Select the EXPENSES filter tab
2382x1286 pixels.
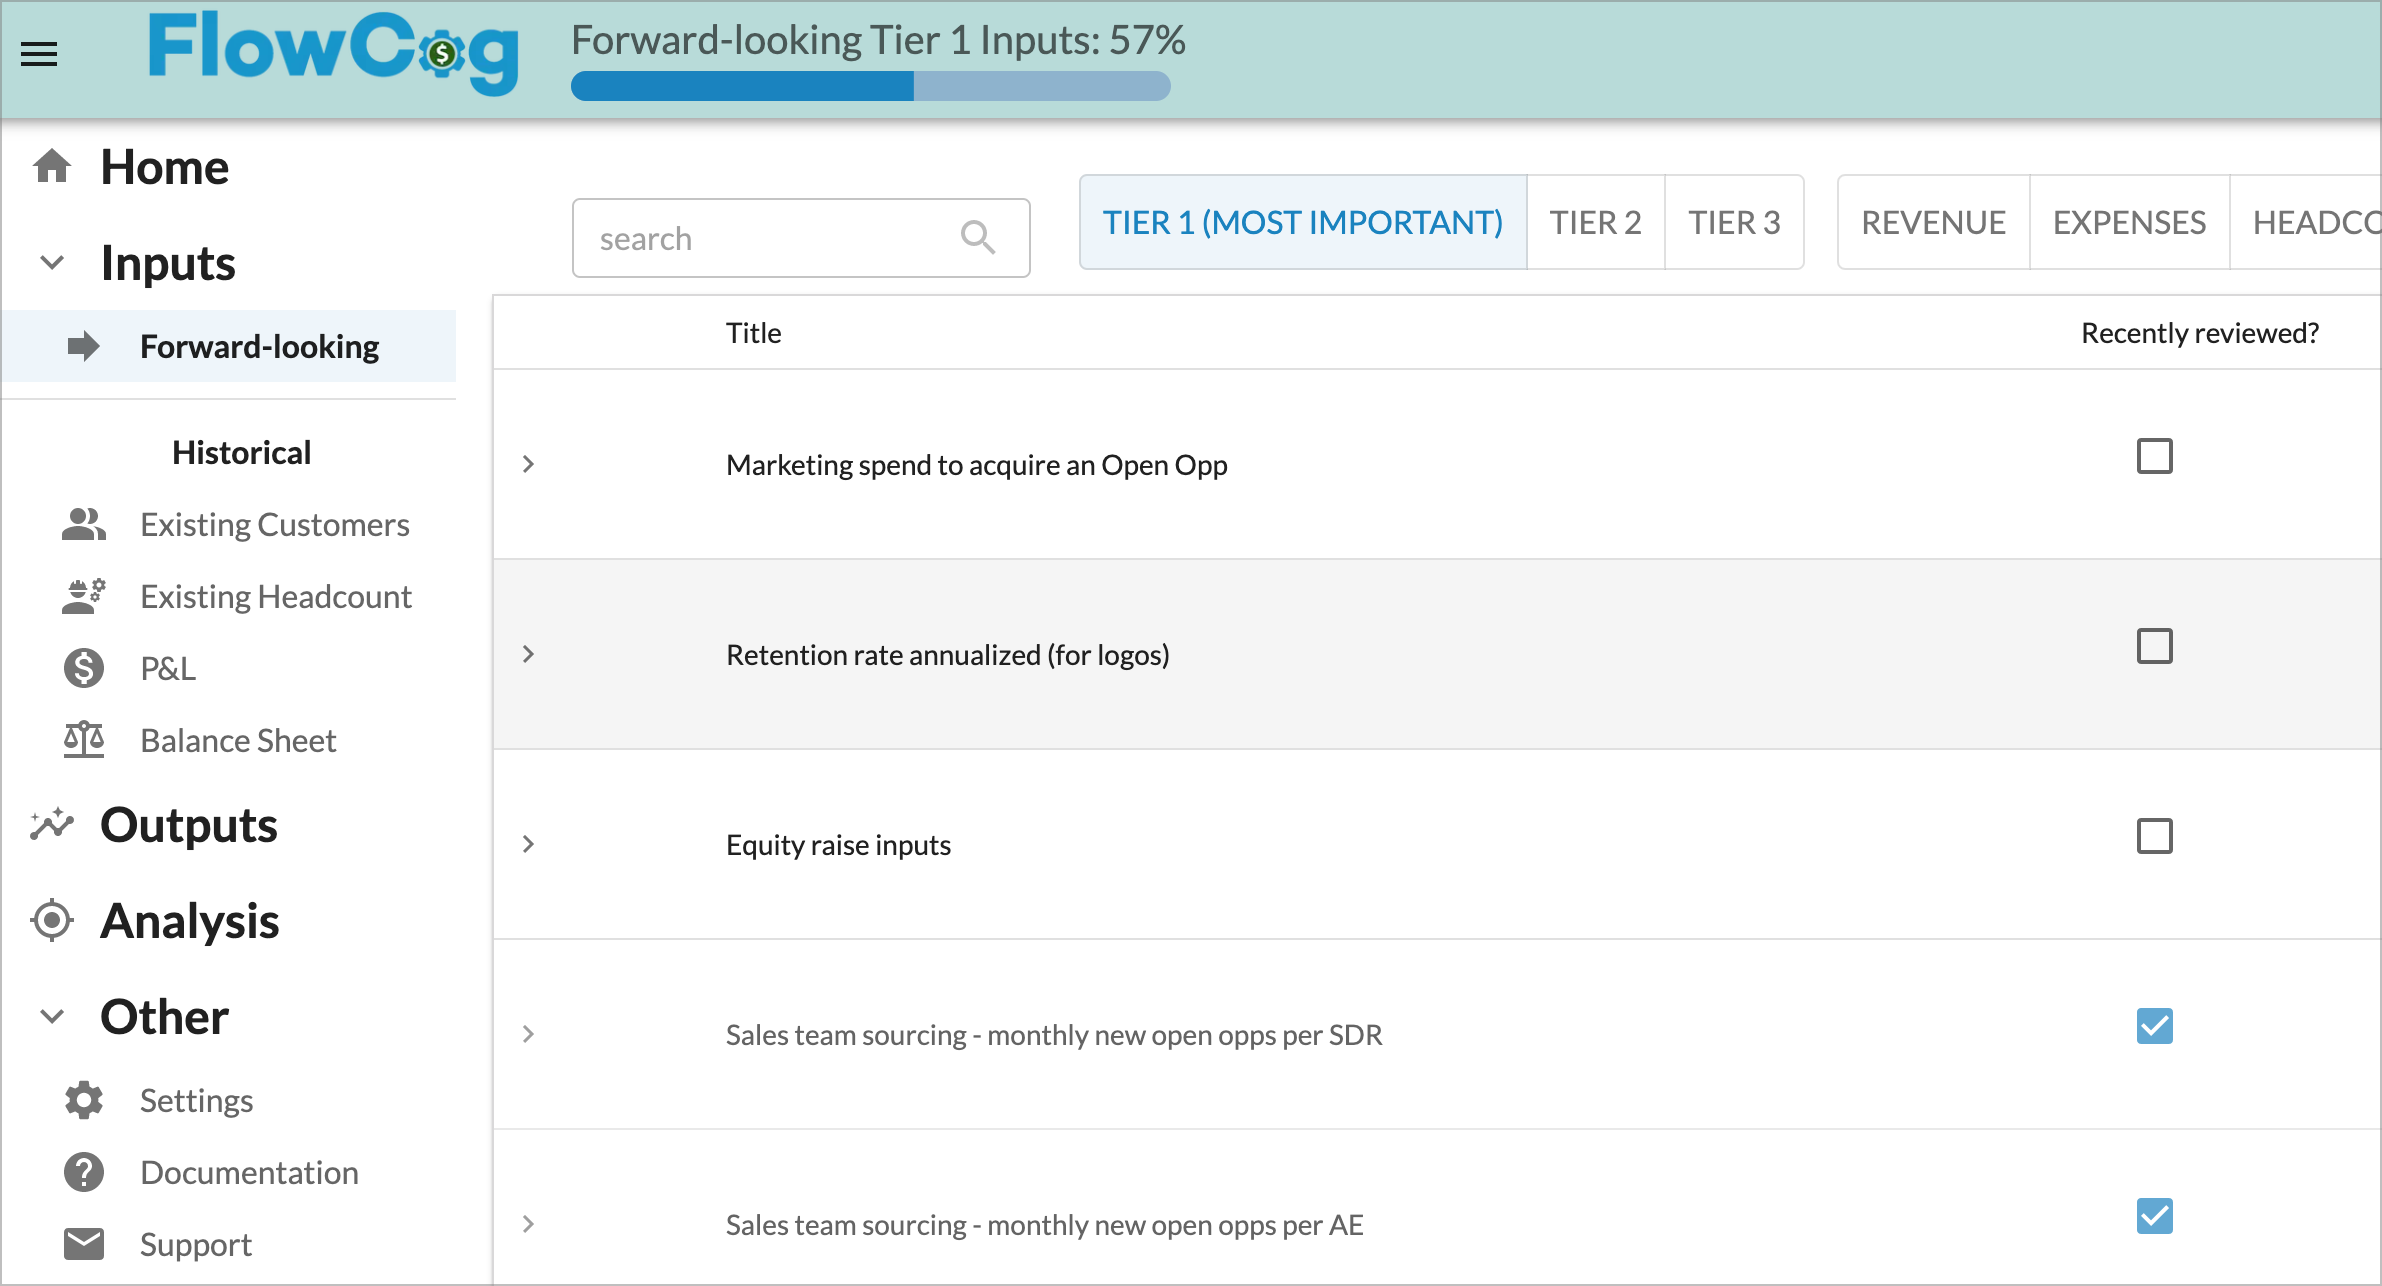[x=2129, y=222]
